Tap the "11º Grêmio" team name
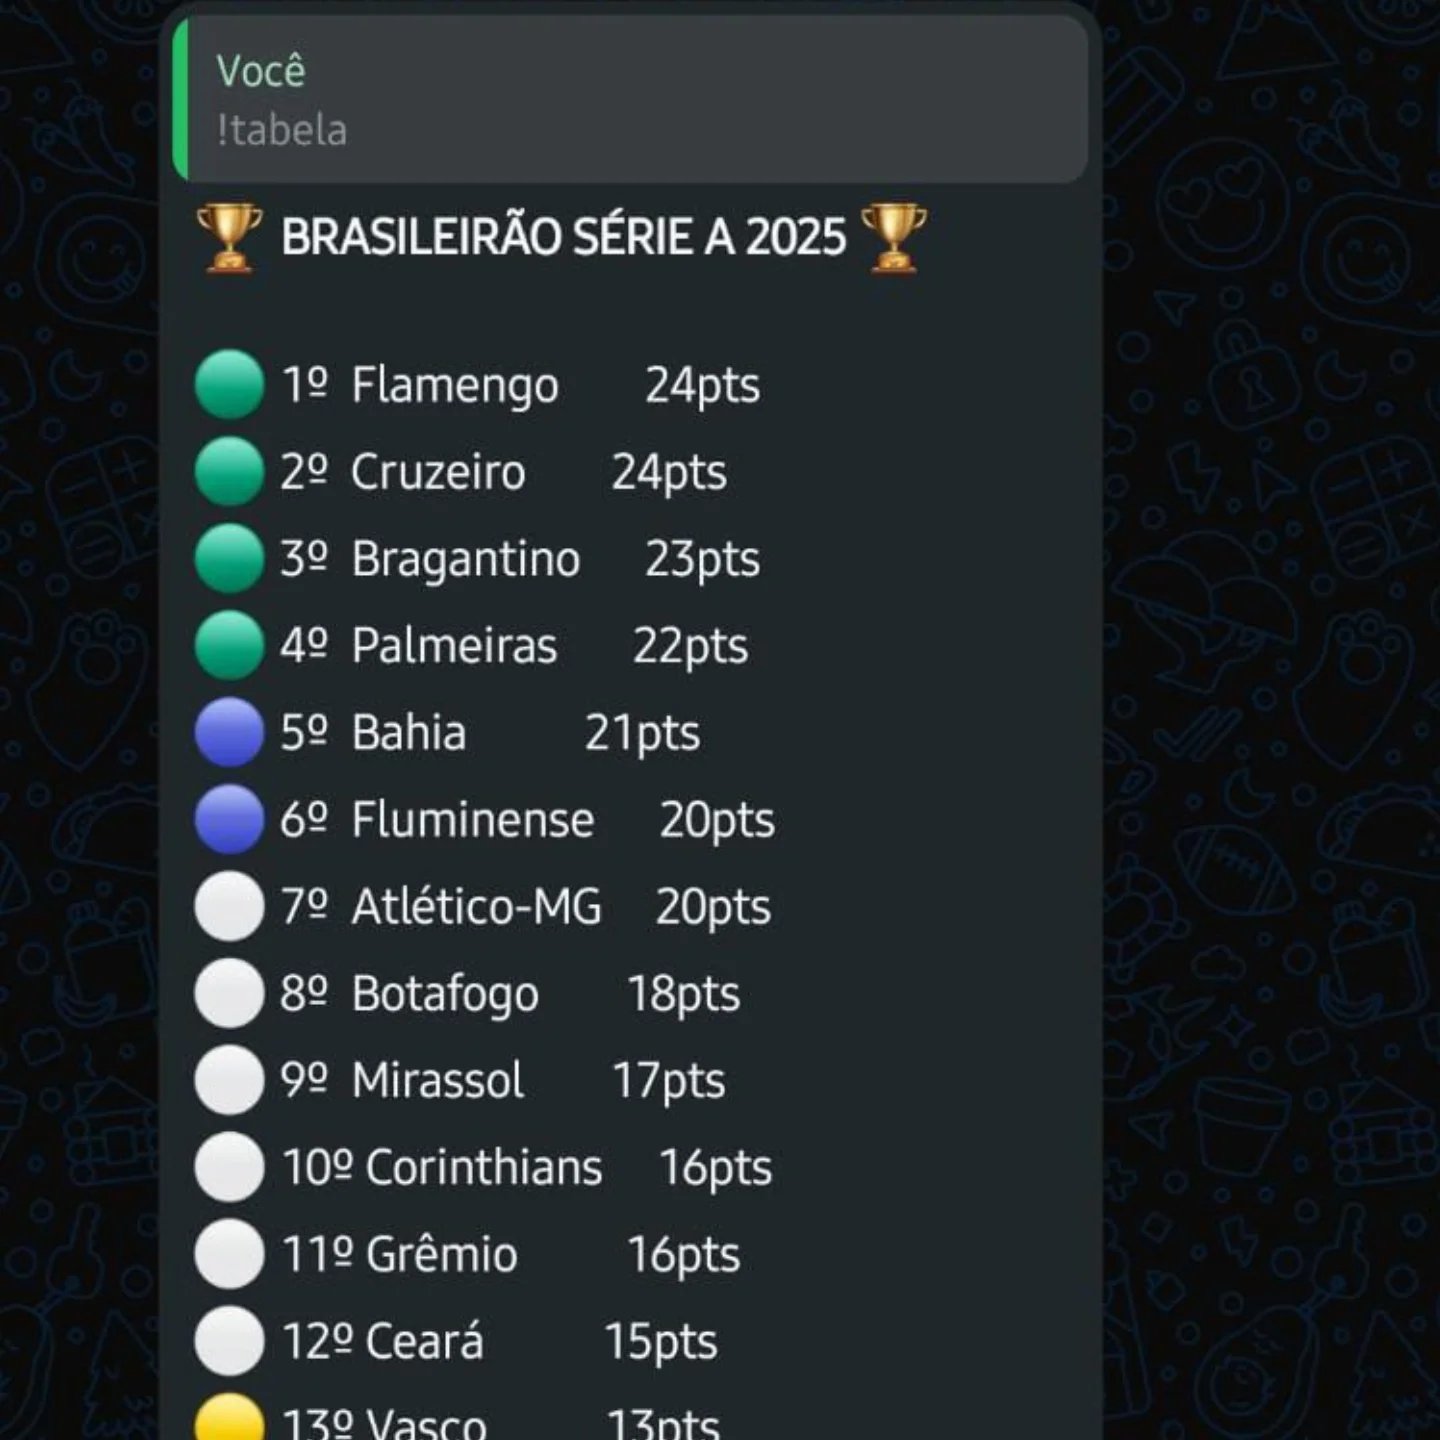1440x1440 pixels. tap(400, 1254)
